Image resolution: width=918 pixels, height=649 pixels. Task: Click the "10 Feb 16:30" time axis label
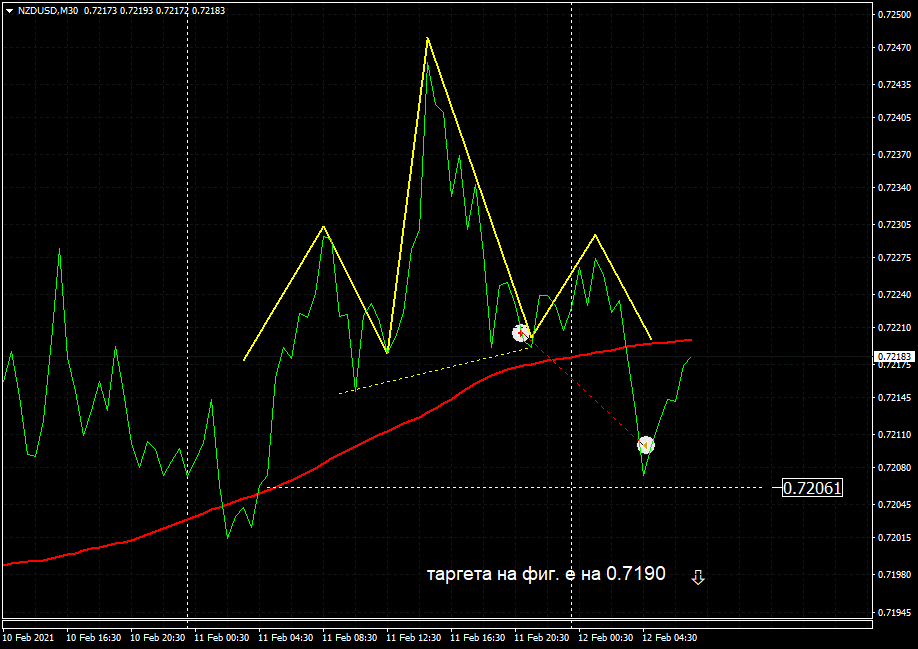(x=94, y=637)
